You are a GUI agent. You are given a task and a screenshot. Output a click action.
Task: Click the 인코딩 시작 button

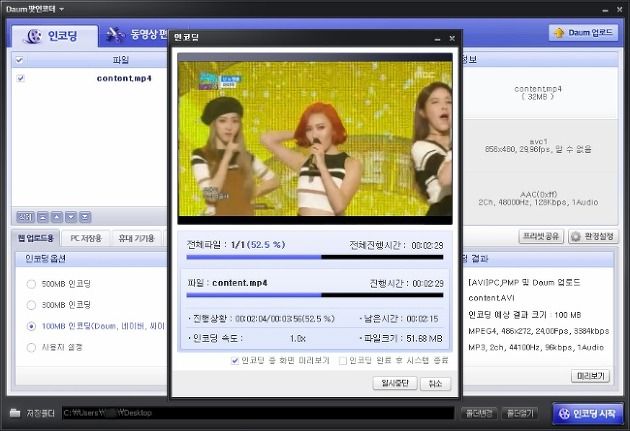[x=587, y=413]
